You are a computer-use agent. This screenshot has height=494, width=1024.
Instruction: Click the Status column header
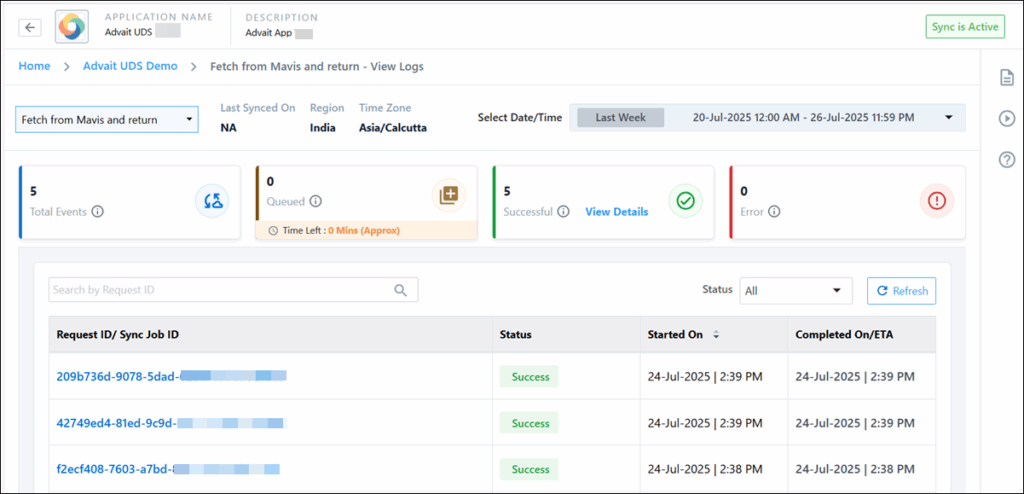[x=515, y=335]
